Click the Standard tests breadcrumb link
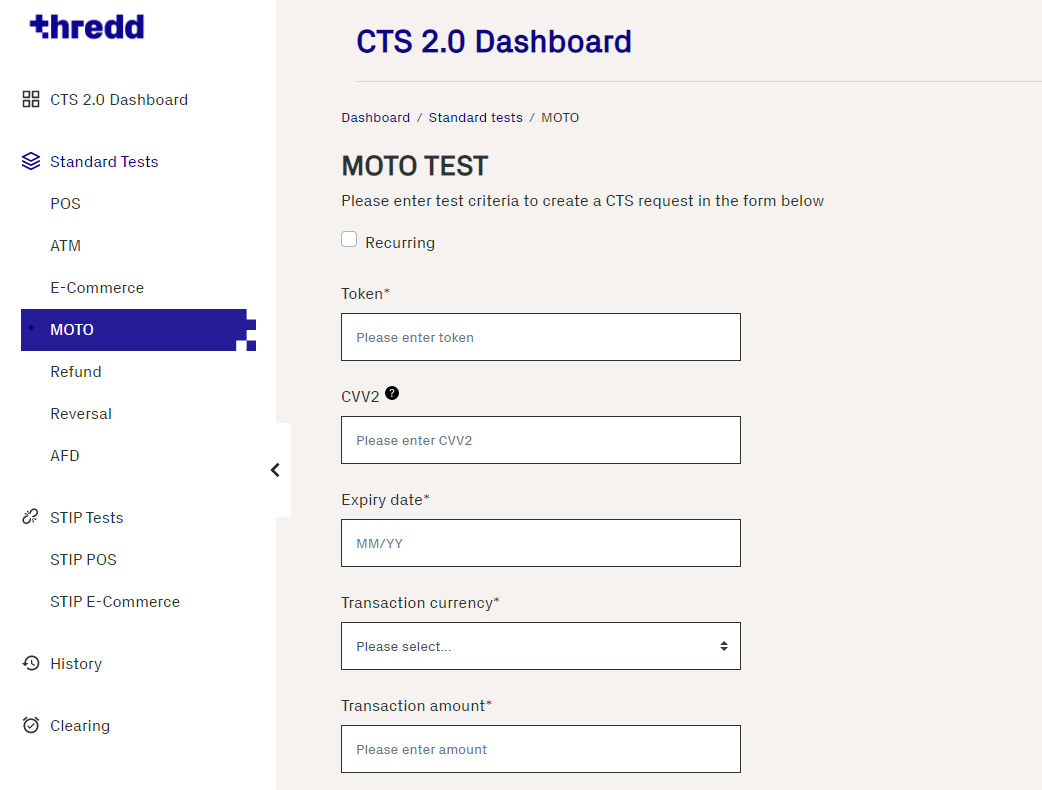The image size is (1042, 790). point(475,118)
